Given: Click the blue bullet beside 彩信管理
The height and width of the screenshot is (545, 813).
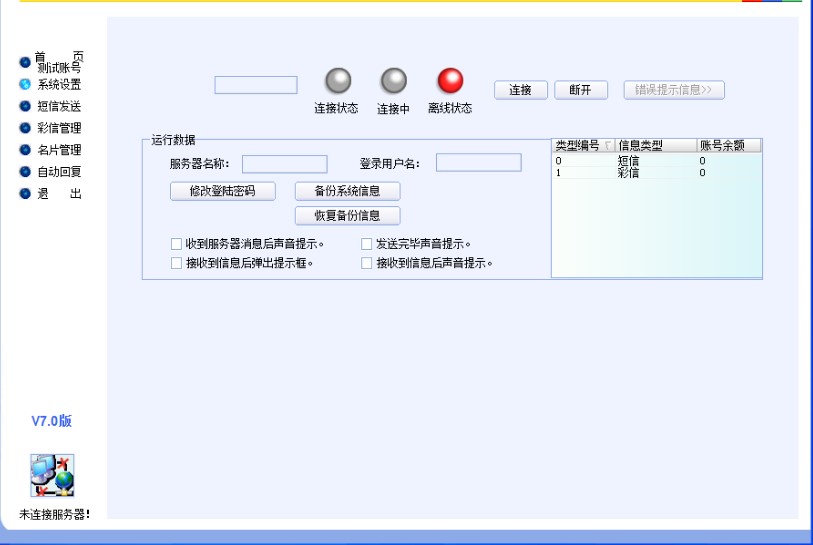Looking at the screenshot, I should click(x=25, y=128).
